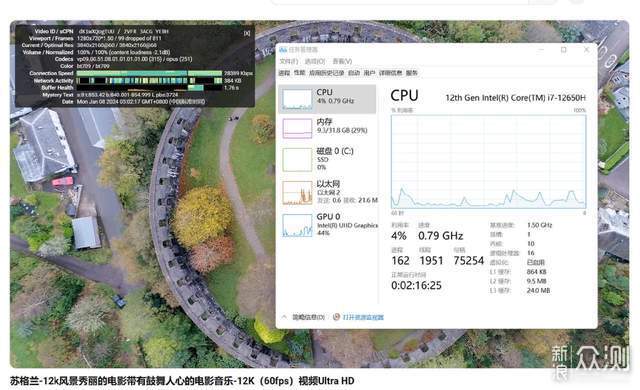Open Resource Monitor icon at bottom
The width and height of the screenshot is (640, 390).
click(x=336, y=317)
